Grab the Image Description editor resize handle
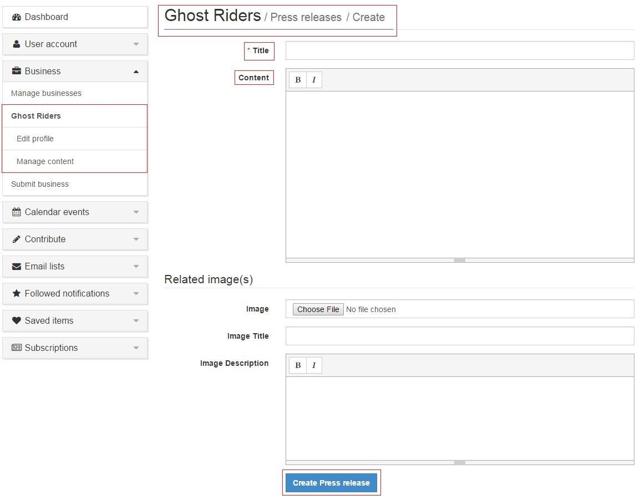 (460, 462)
